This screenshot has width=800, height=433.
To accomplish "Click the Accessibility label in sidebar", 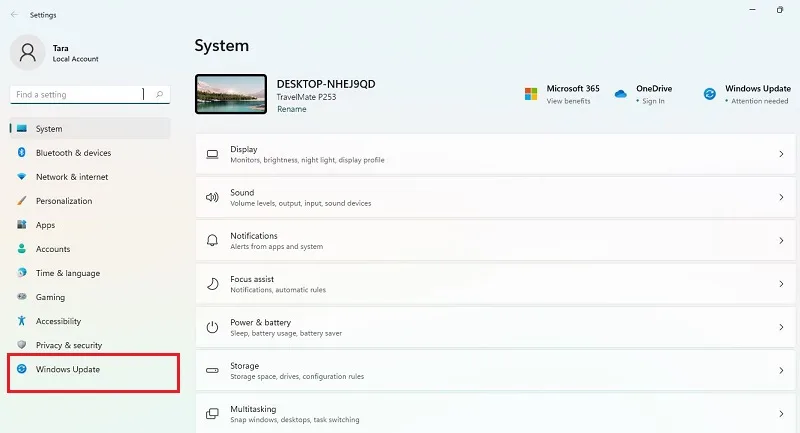I will click(x=58, y=321).
